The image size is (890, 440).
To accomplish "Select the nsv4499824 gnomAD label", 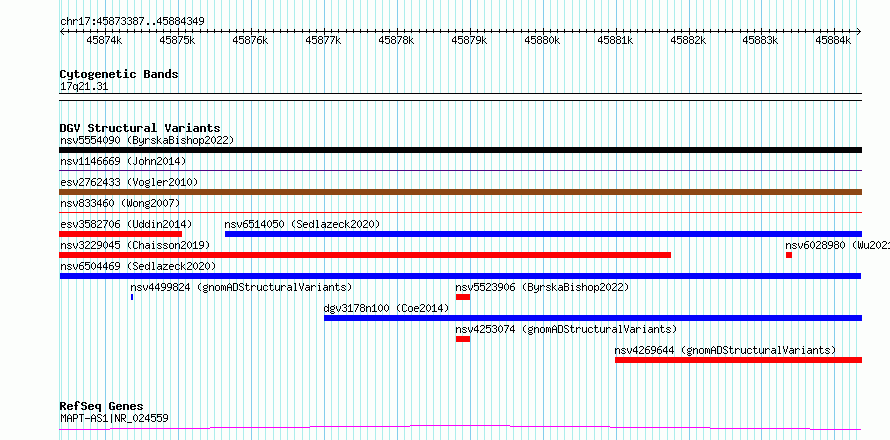I will click(x=241, y=287).
